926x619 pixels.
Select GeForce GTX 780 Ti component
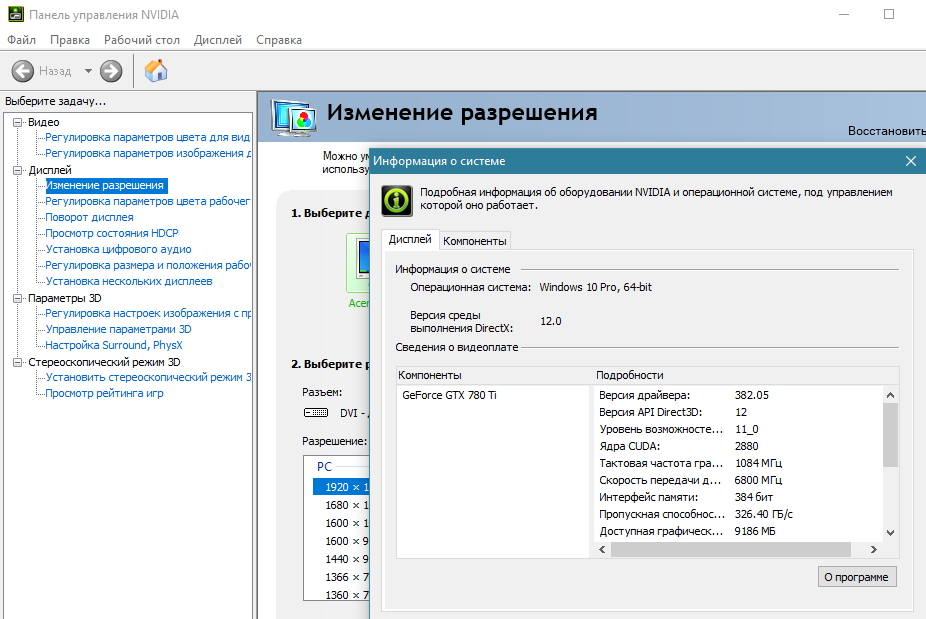(x=449, y=395)
